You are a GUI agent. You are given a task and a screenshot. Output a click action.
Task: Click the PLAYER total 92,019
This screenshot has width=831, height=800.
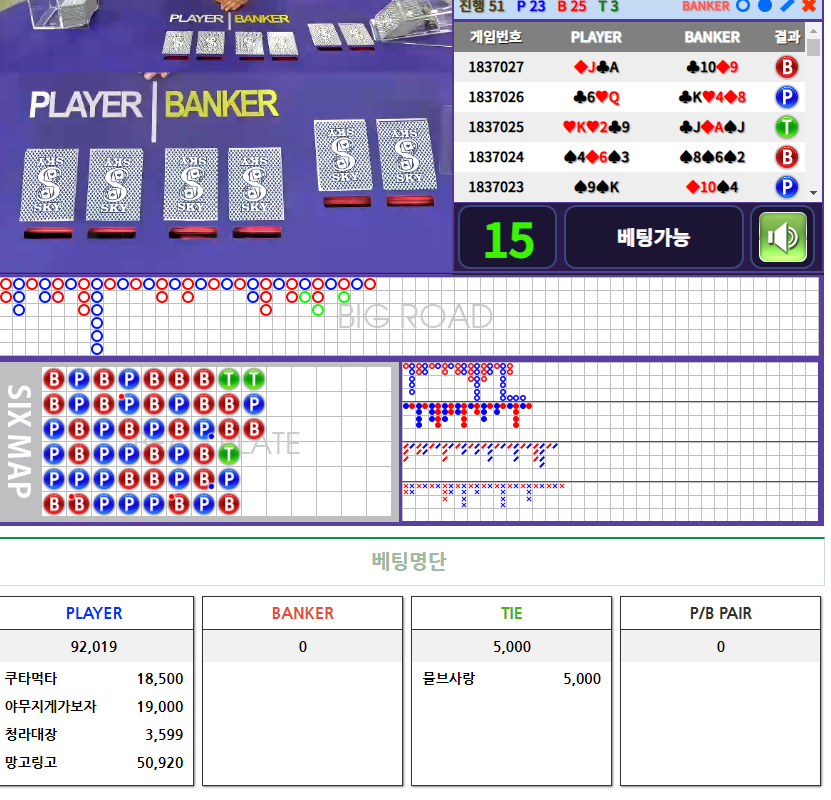coord(94,647)
